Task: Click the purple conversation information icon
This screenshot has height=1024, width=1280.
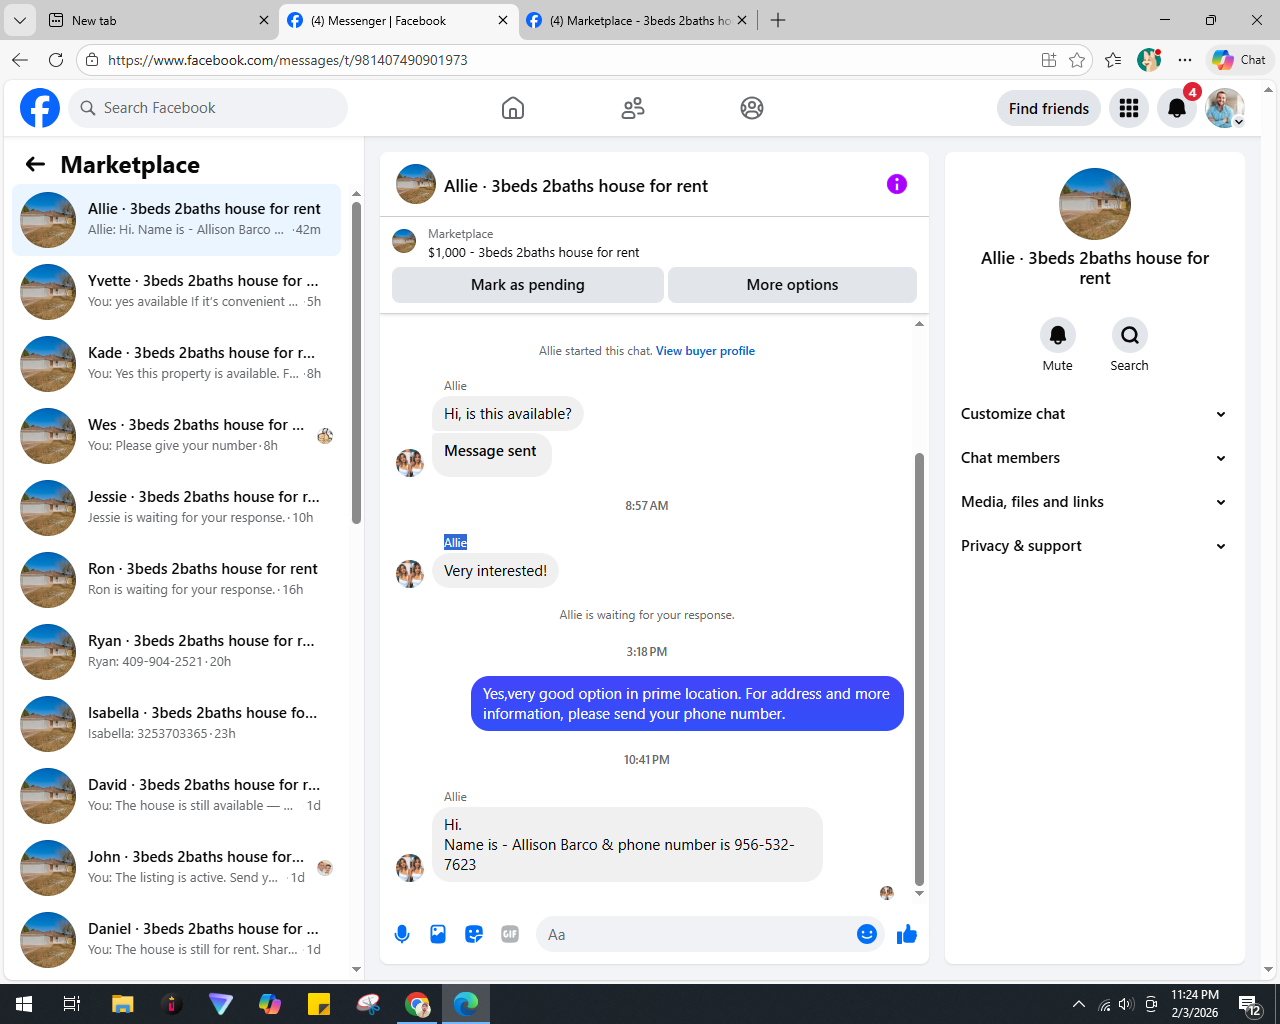Action: pos(897,184)
